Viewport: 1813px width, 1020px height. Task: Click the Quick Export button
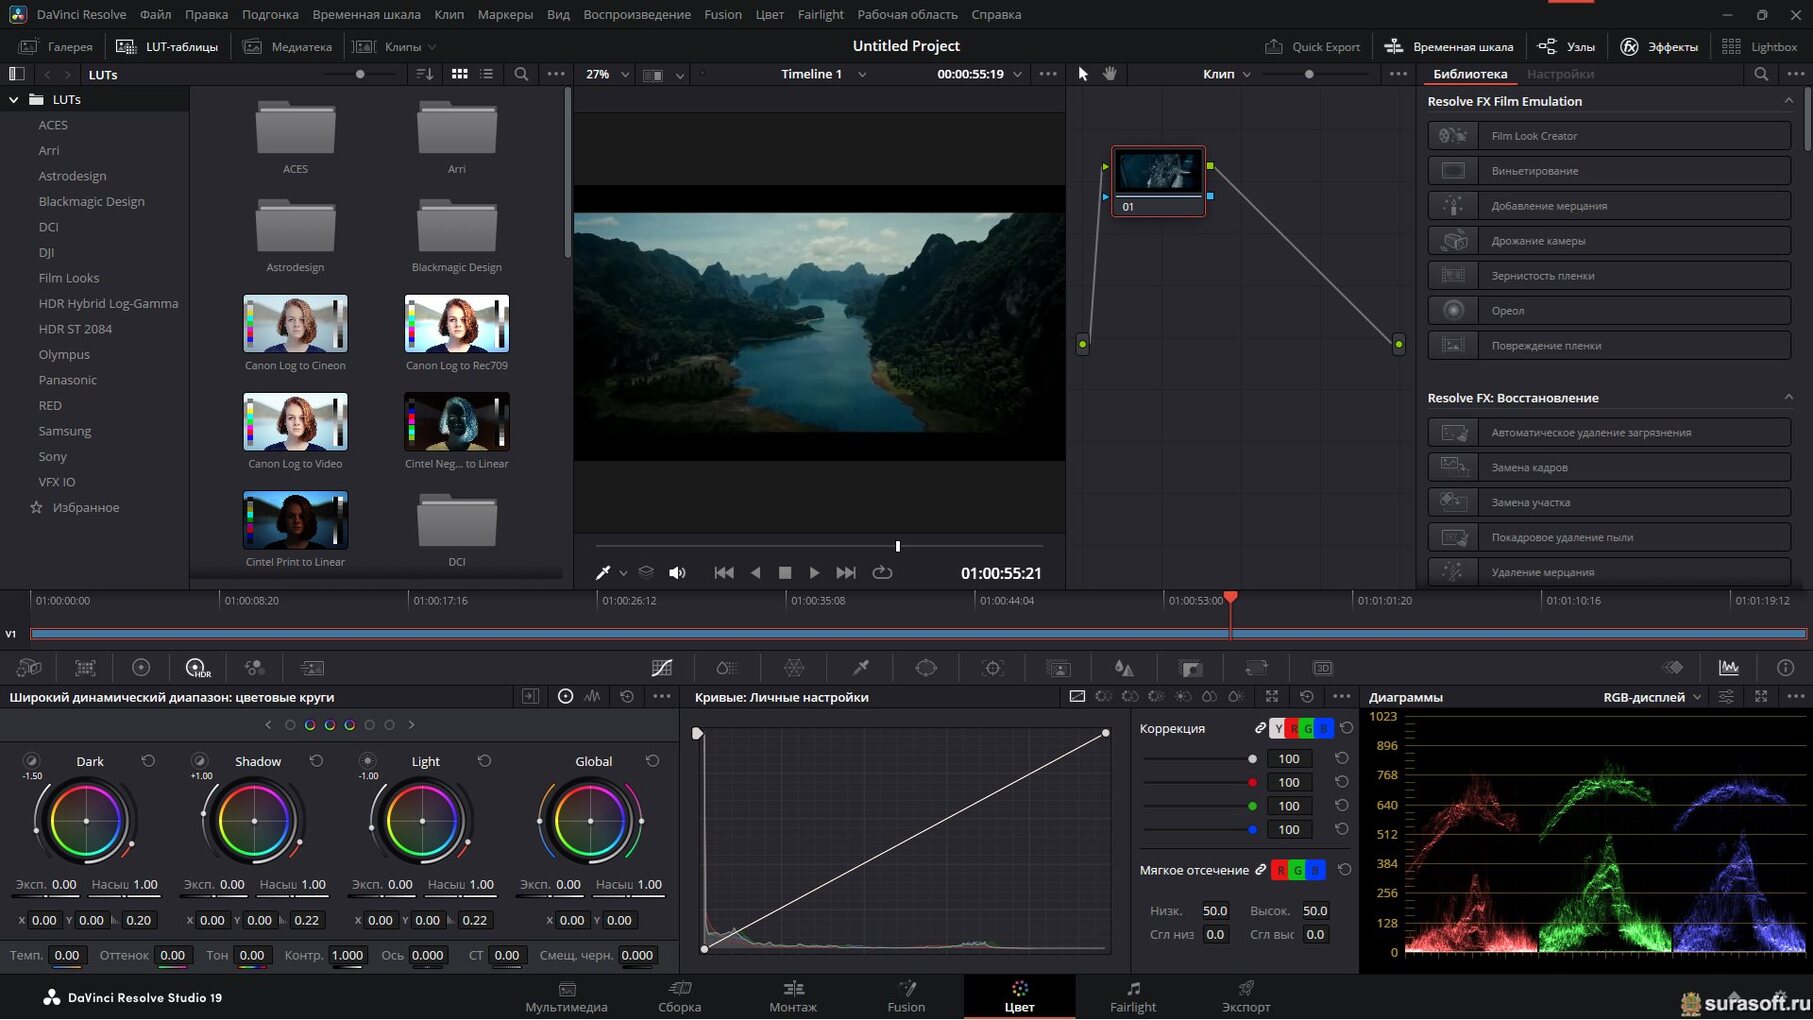coord(1312,47)
